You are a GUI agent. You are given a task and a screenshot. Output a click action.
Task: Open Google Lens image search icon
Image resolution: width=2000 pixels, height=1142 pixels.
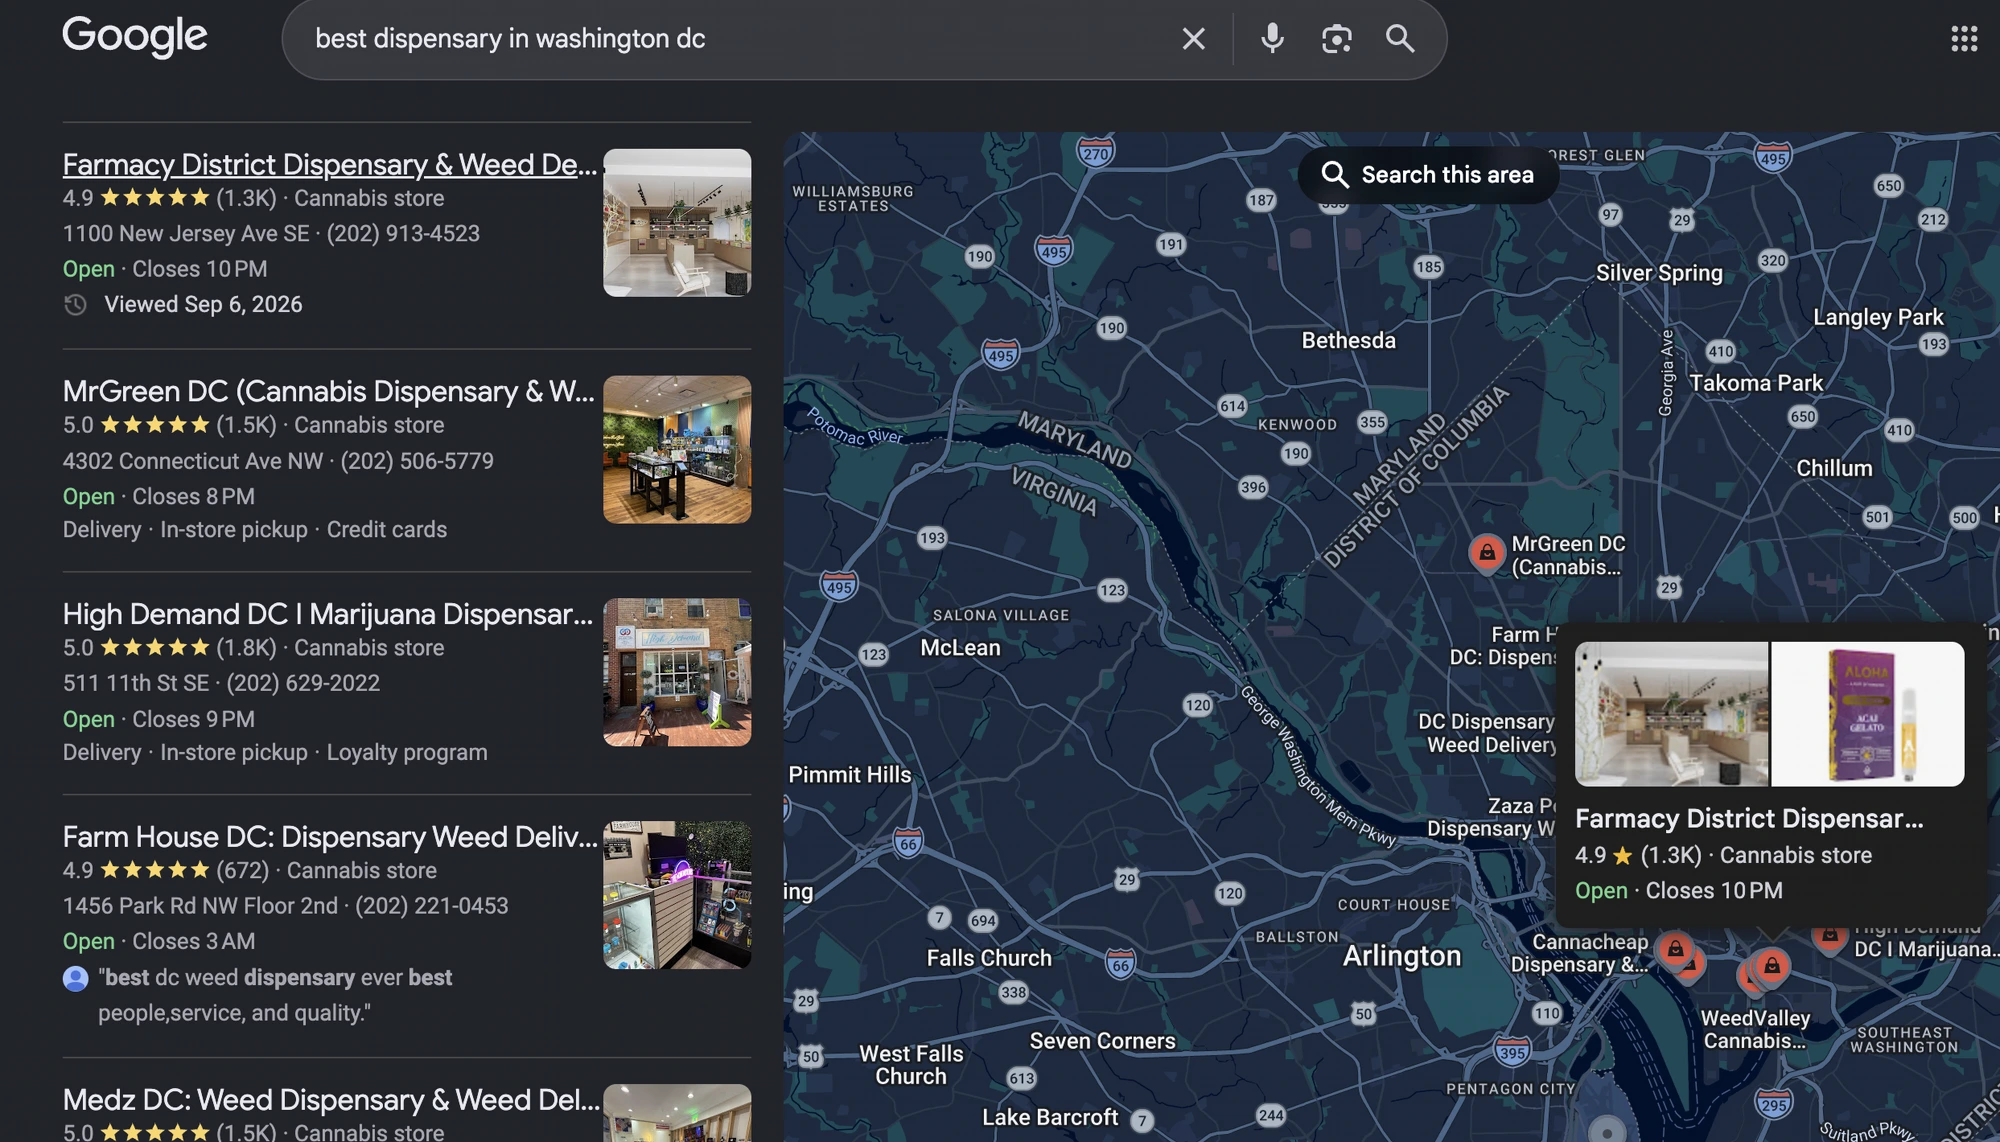tap(1336, 38)
